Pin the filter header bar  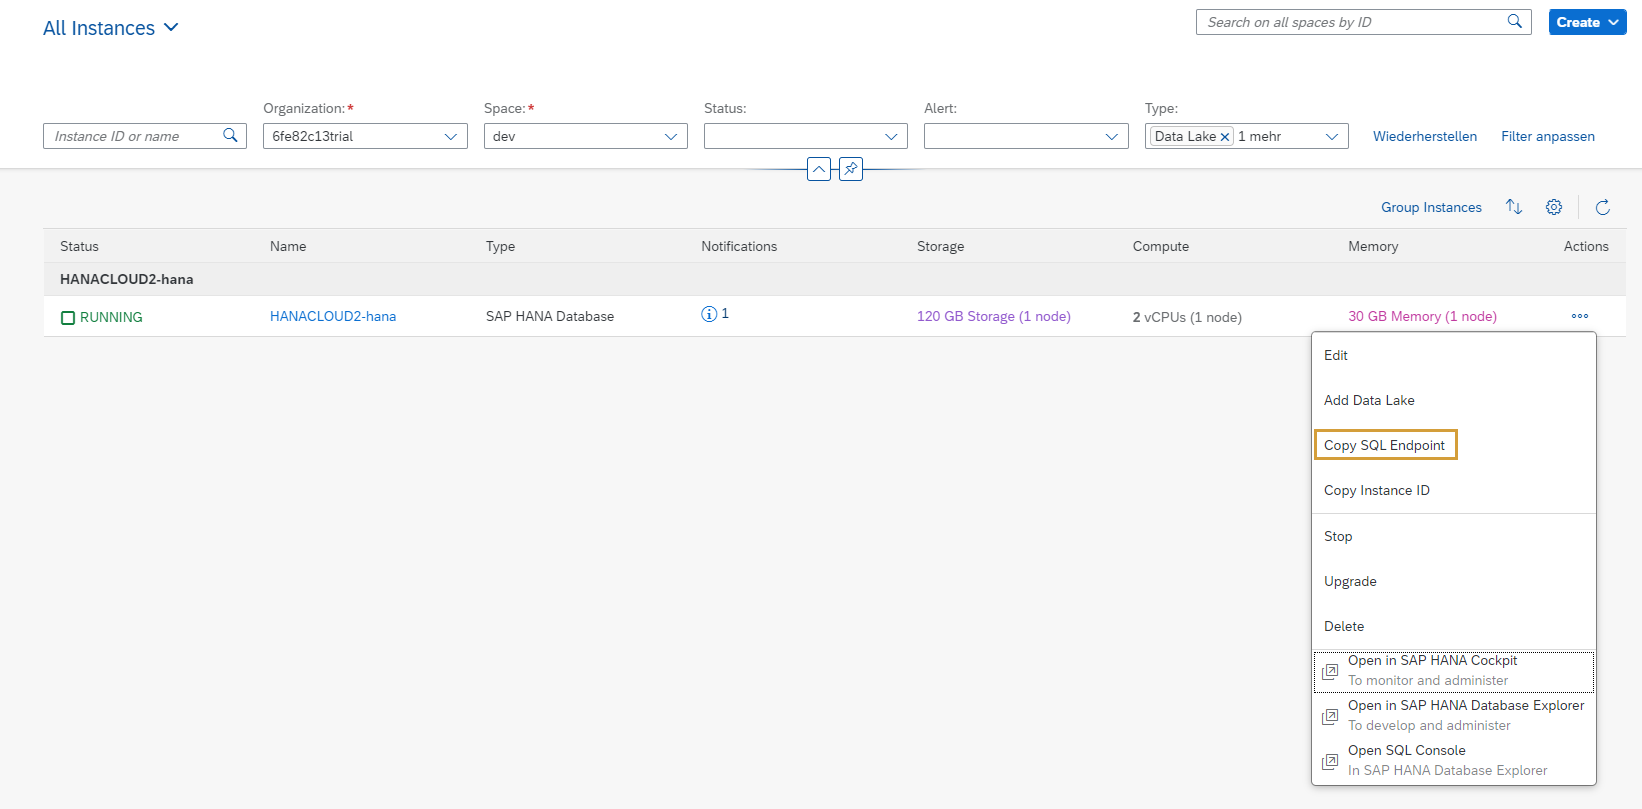[851, 169]
